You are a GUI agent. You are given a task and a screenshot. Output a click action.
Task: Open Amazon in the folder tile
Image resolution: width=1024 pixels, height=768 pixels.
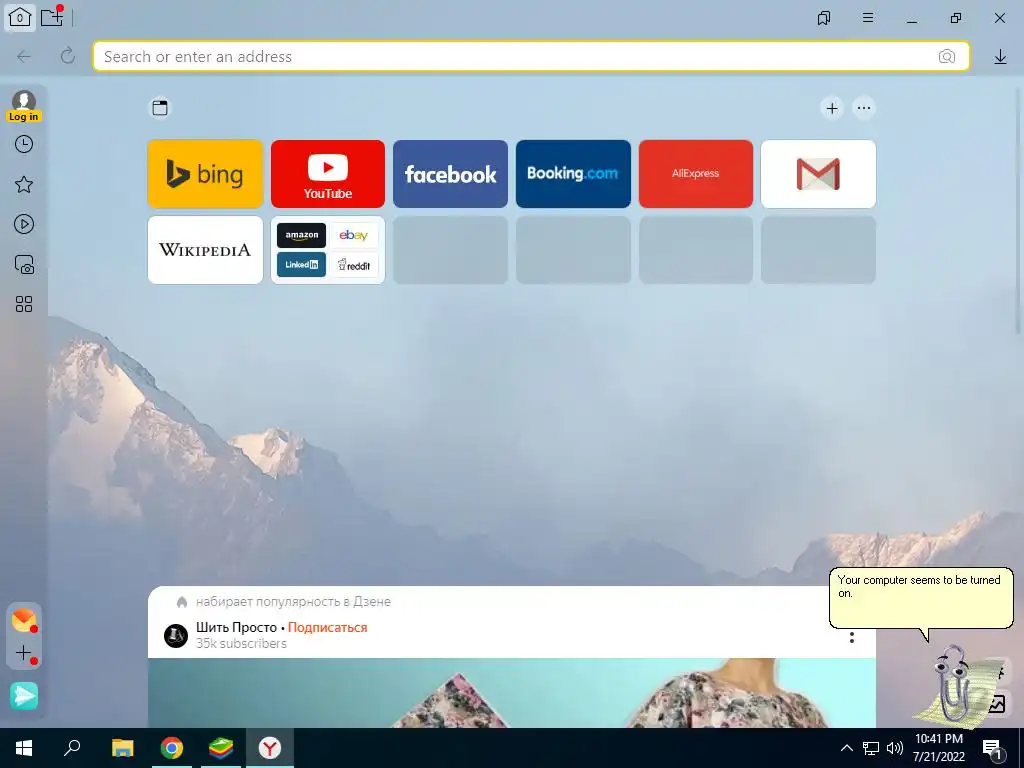pyautogui.click(x=301, y=235)
